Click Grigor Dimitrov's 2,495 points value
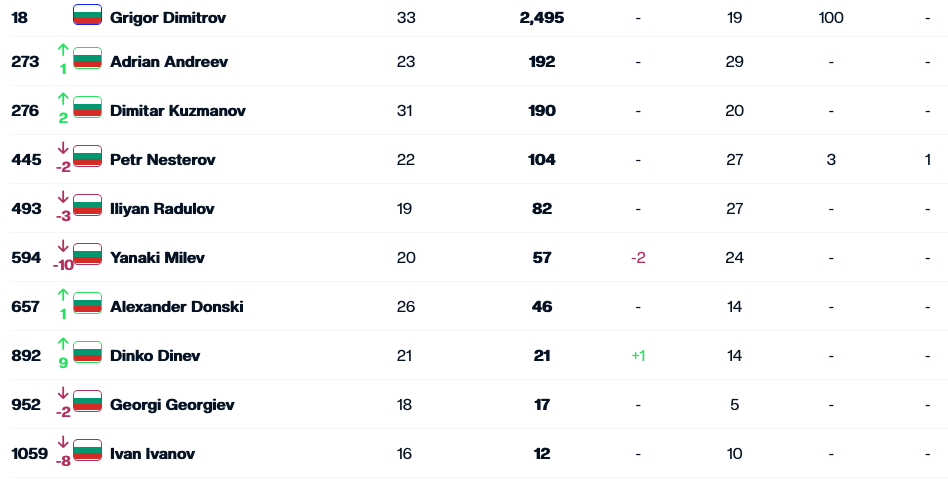Viewport: 948px width, 497px height. (542, 18)
